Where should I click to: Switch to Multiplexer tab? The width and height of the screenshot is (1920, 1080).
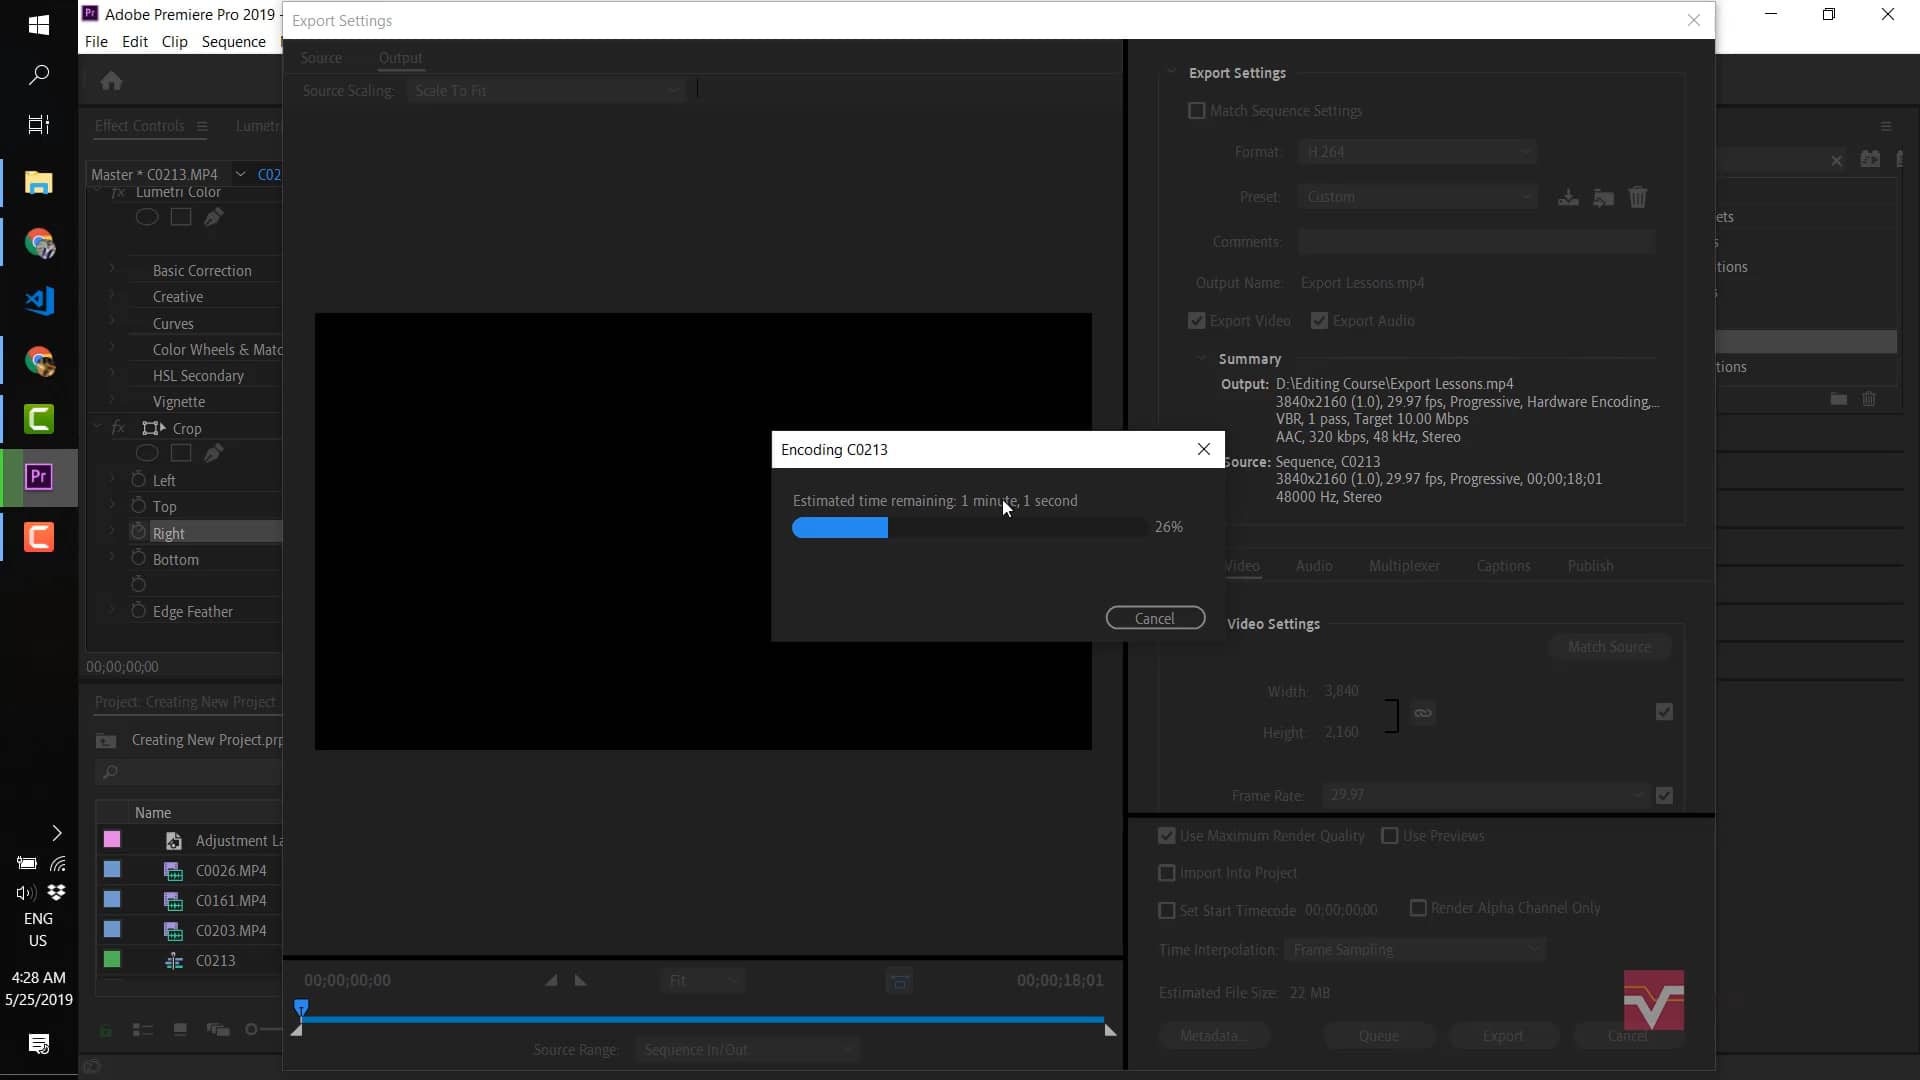[1404, 566]
